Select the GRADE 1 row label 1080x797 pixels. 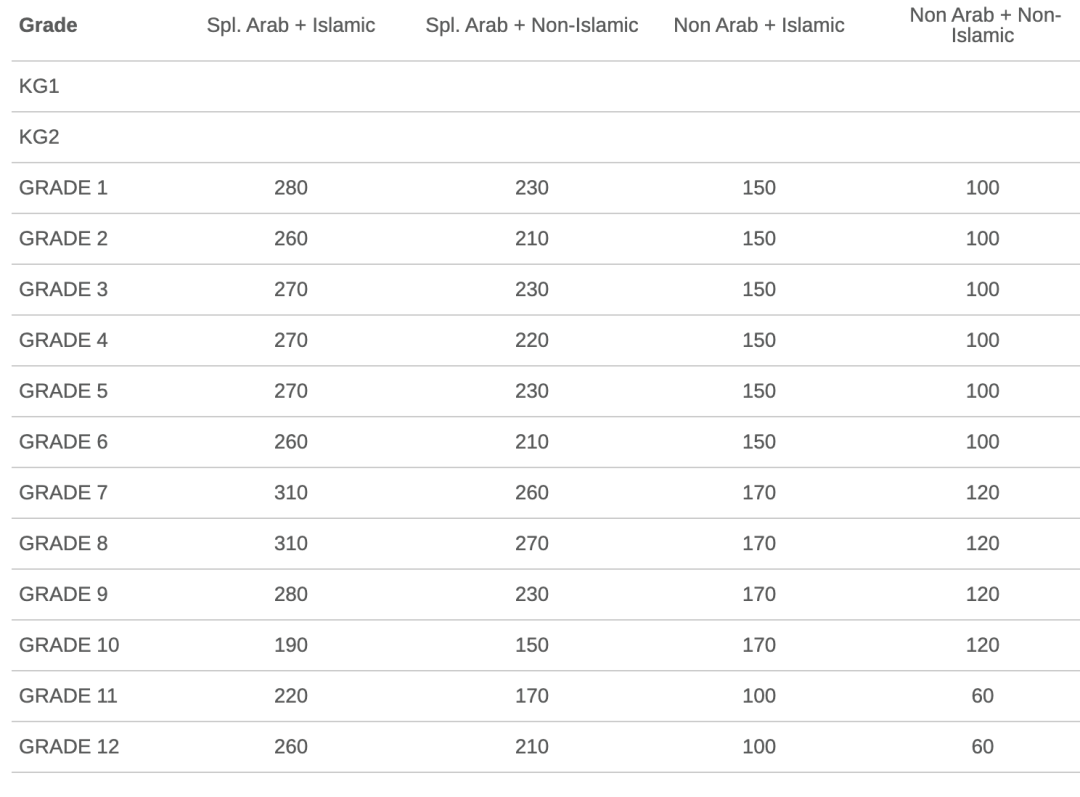tap(63, 188)
